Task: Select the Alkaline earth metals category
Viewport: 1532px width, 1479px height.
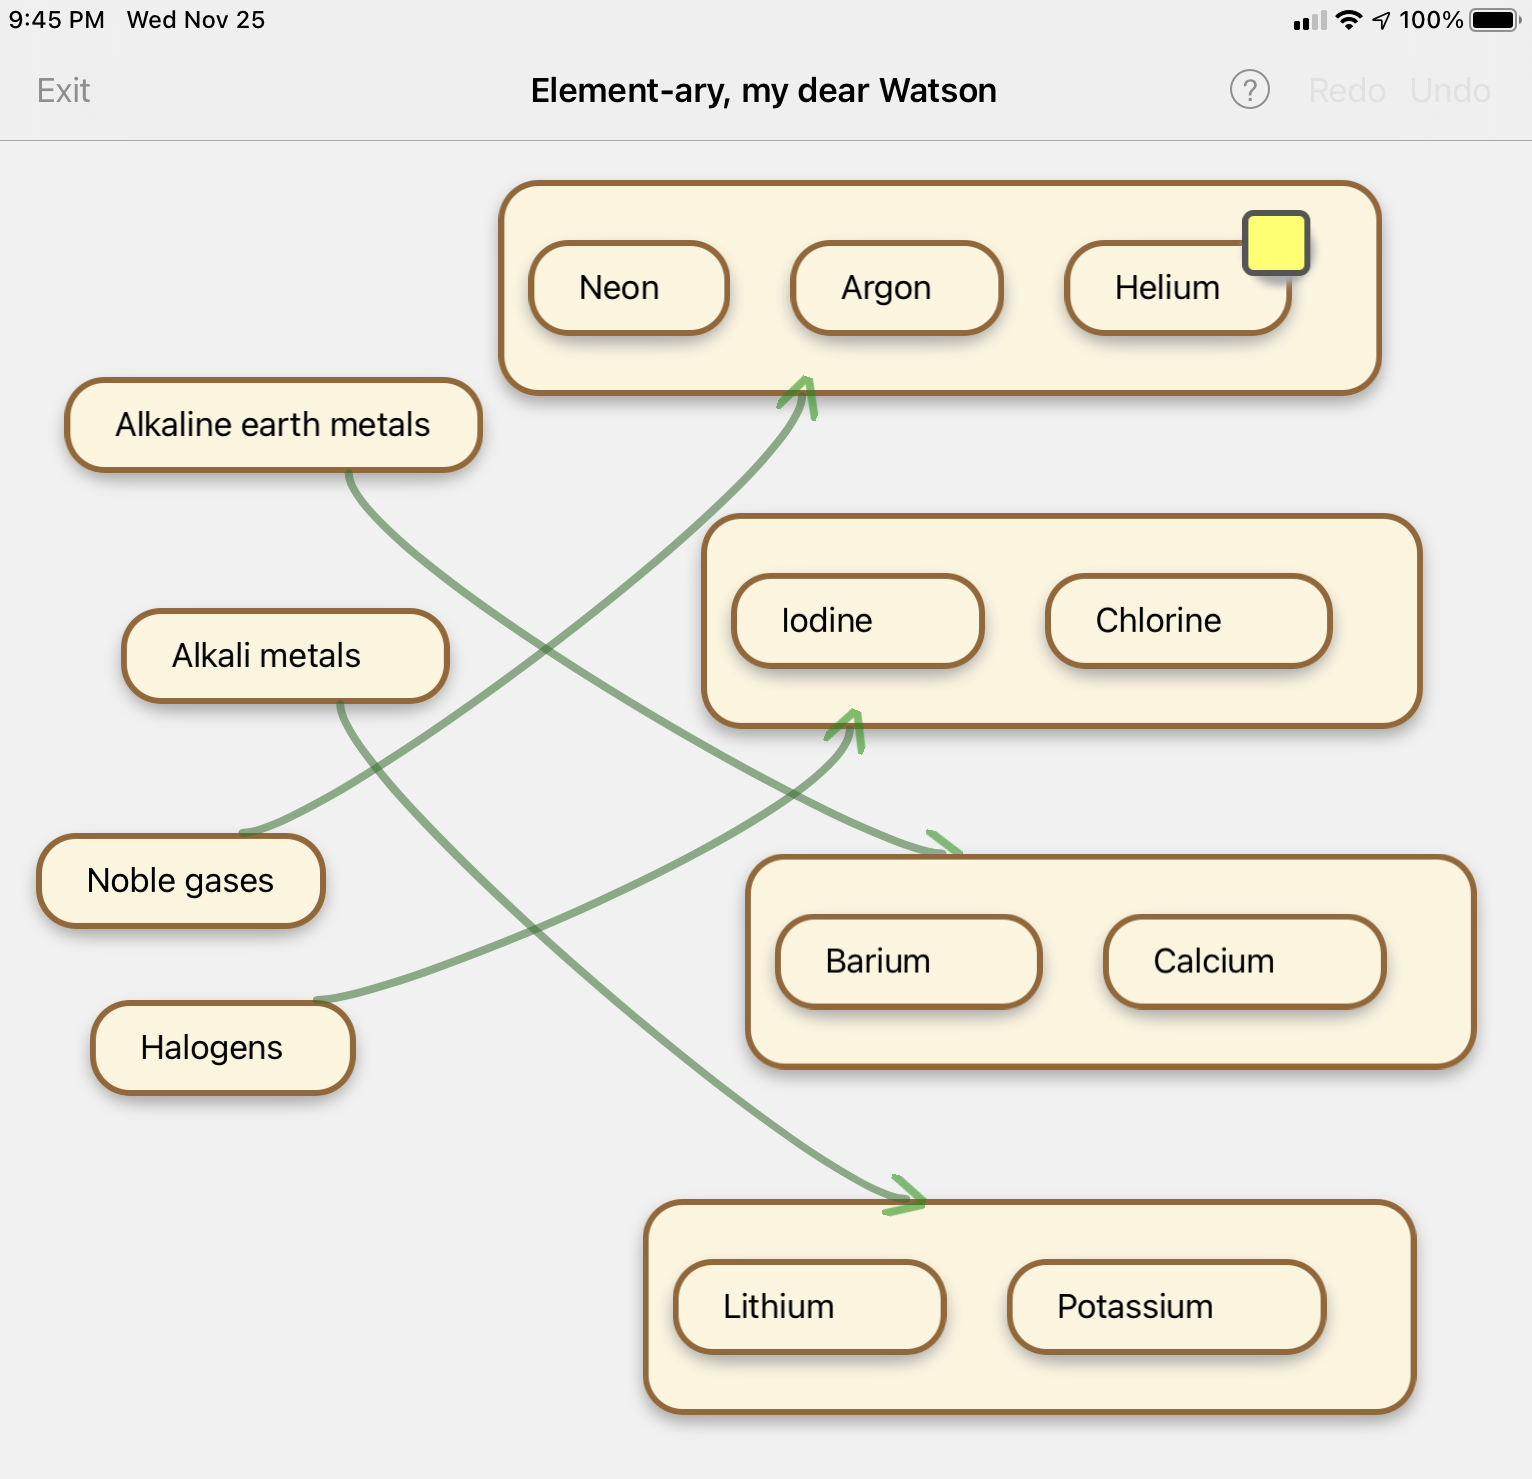Action: 273,425
